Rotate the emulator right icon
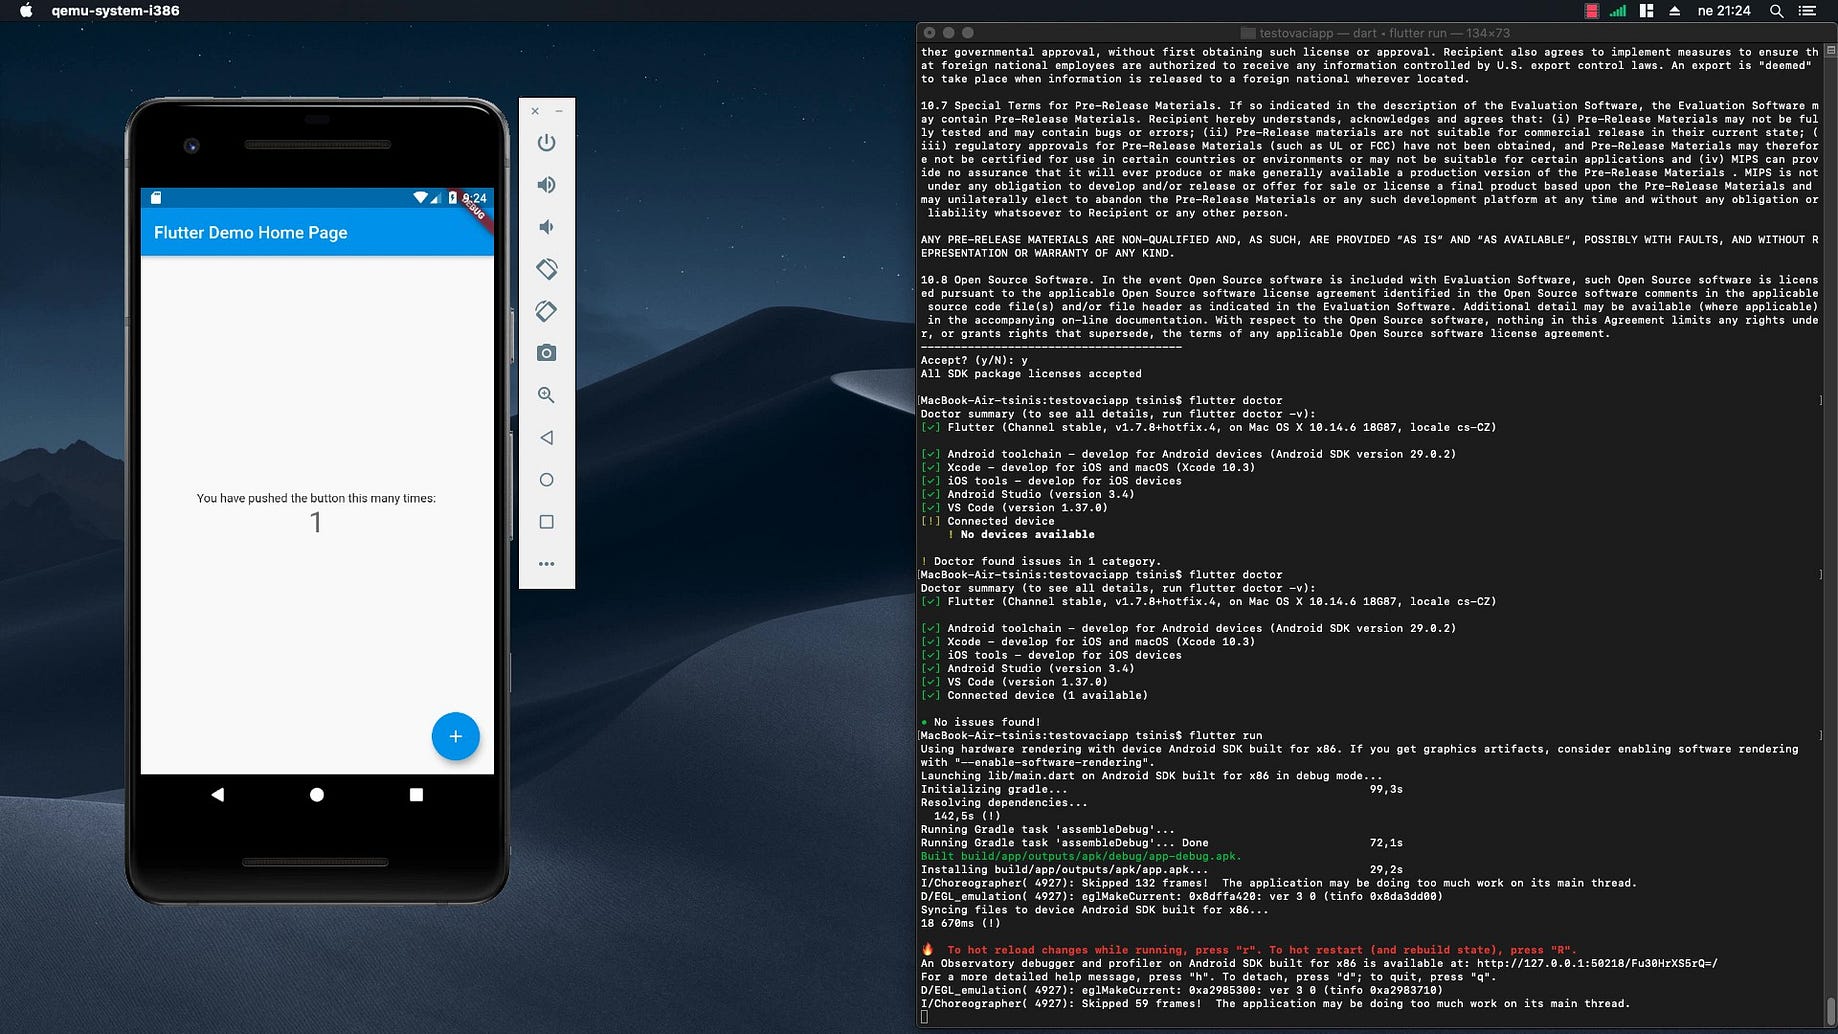1838x1034 pixels. [546, 311]
